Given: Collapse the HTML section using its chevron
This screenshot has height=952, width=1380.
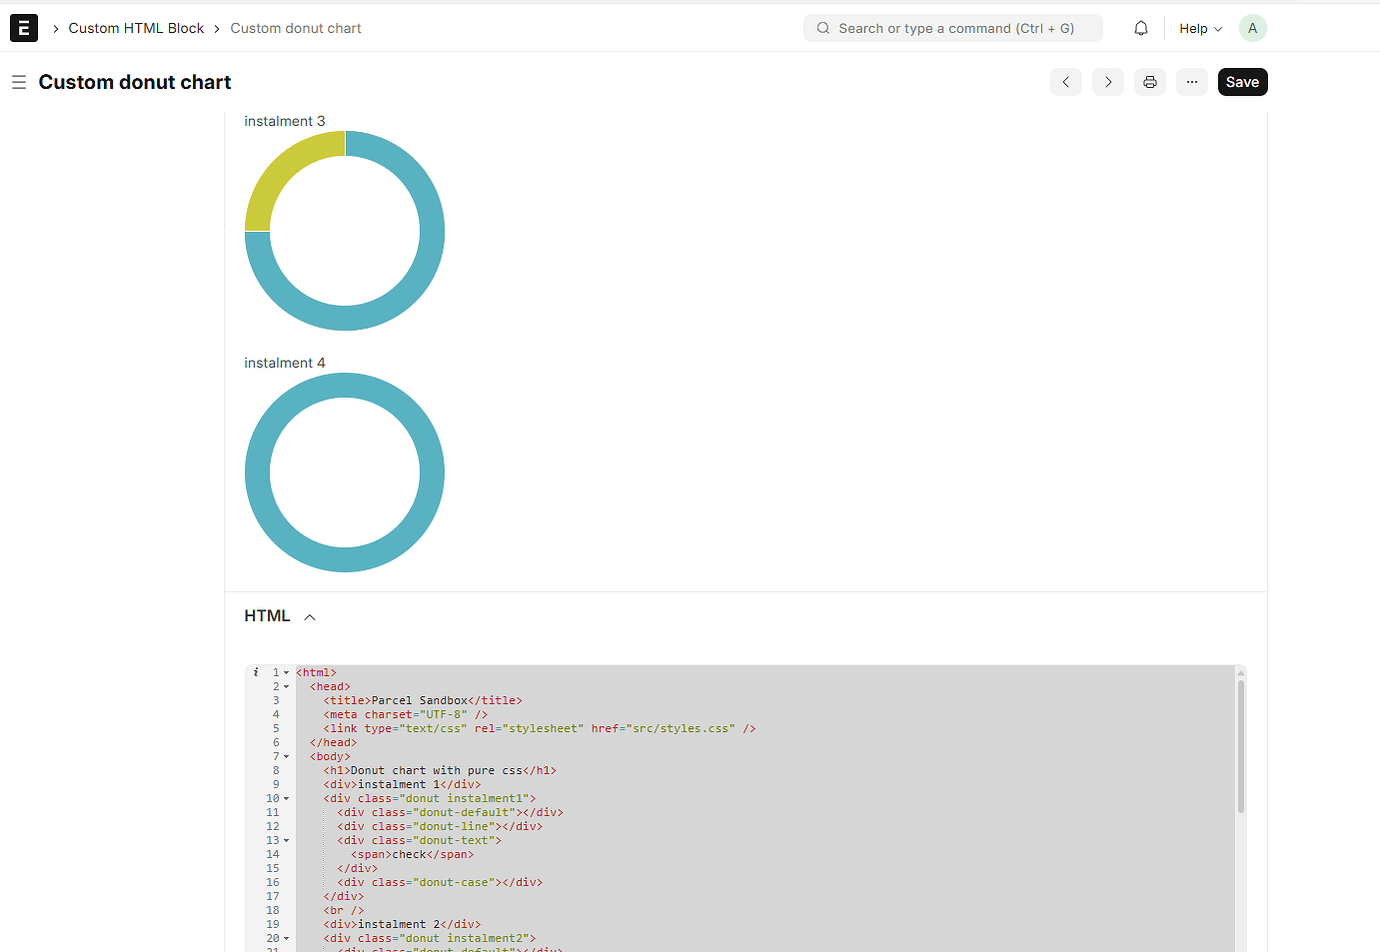Looking at the screenshot, I should click(309, 616).
